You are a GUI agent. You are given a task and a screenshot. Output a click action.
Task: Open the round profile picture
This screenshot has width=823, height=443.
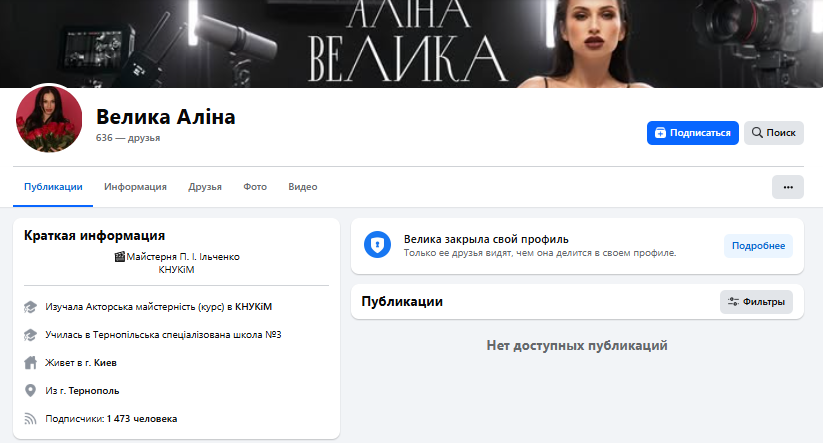[49, 119]
